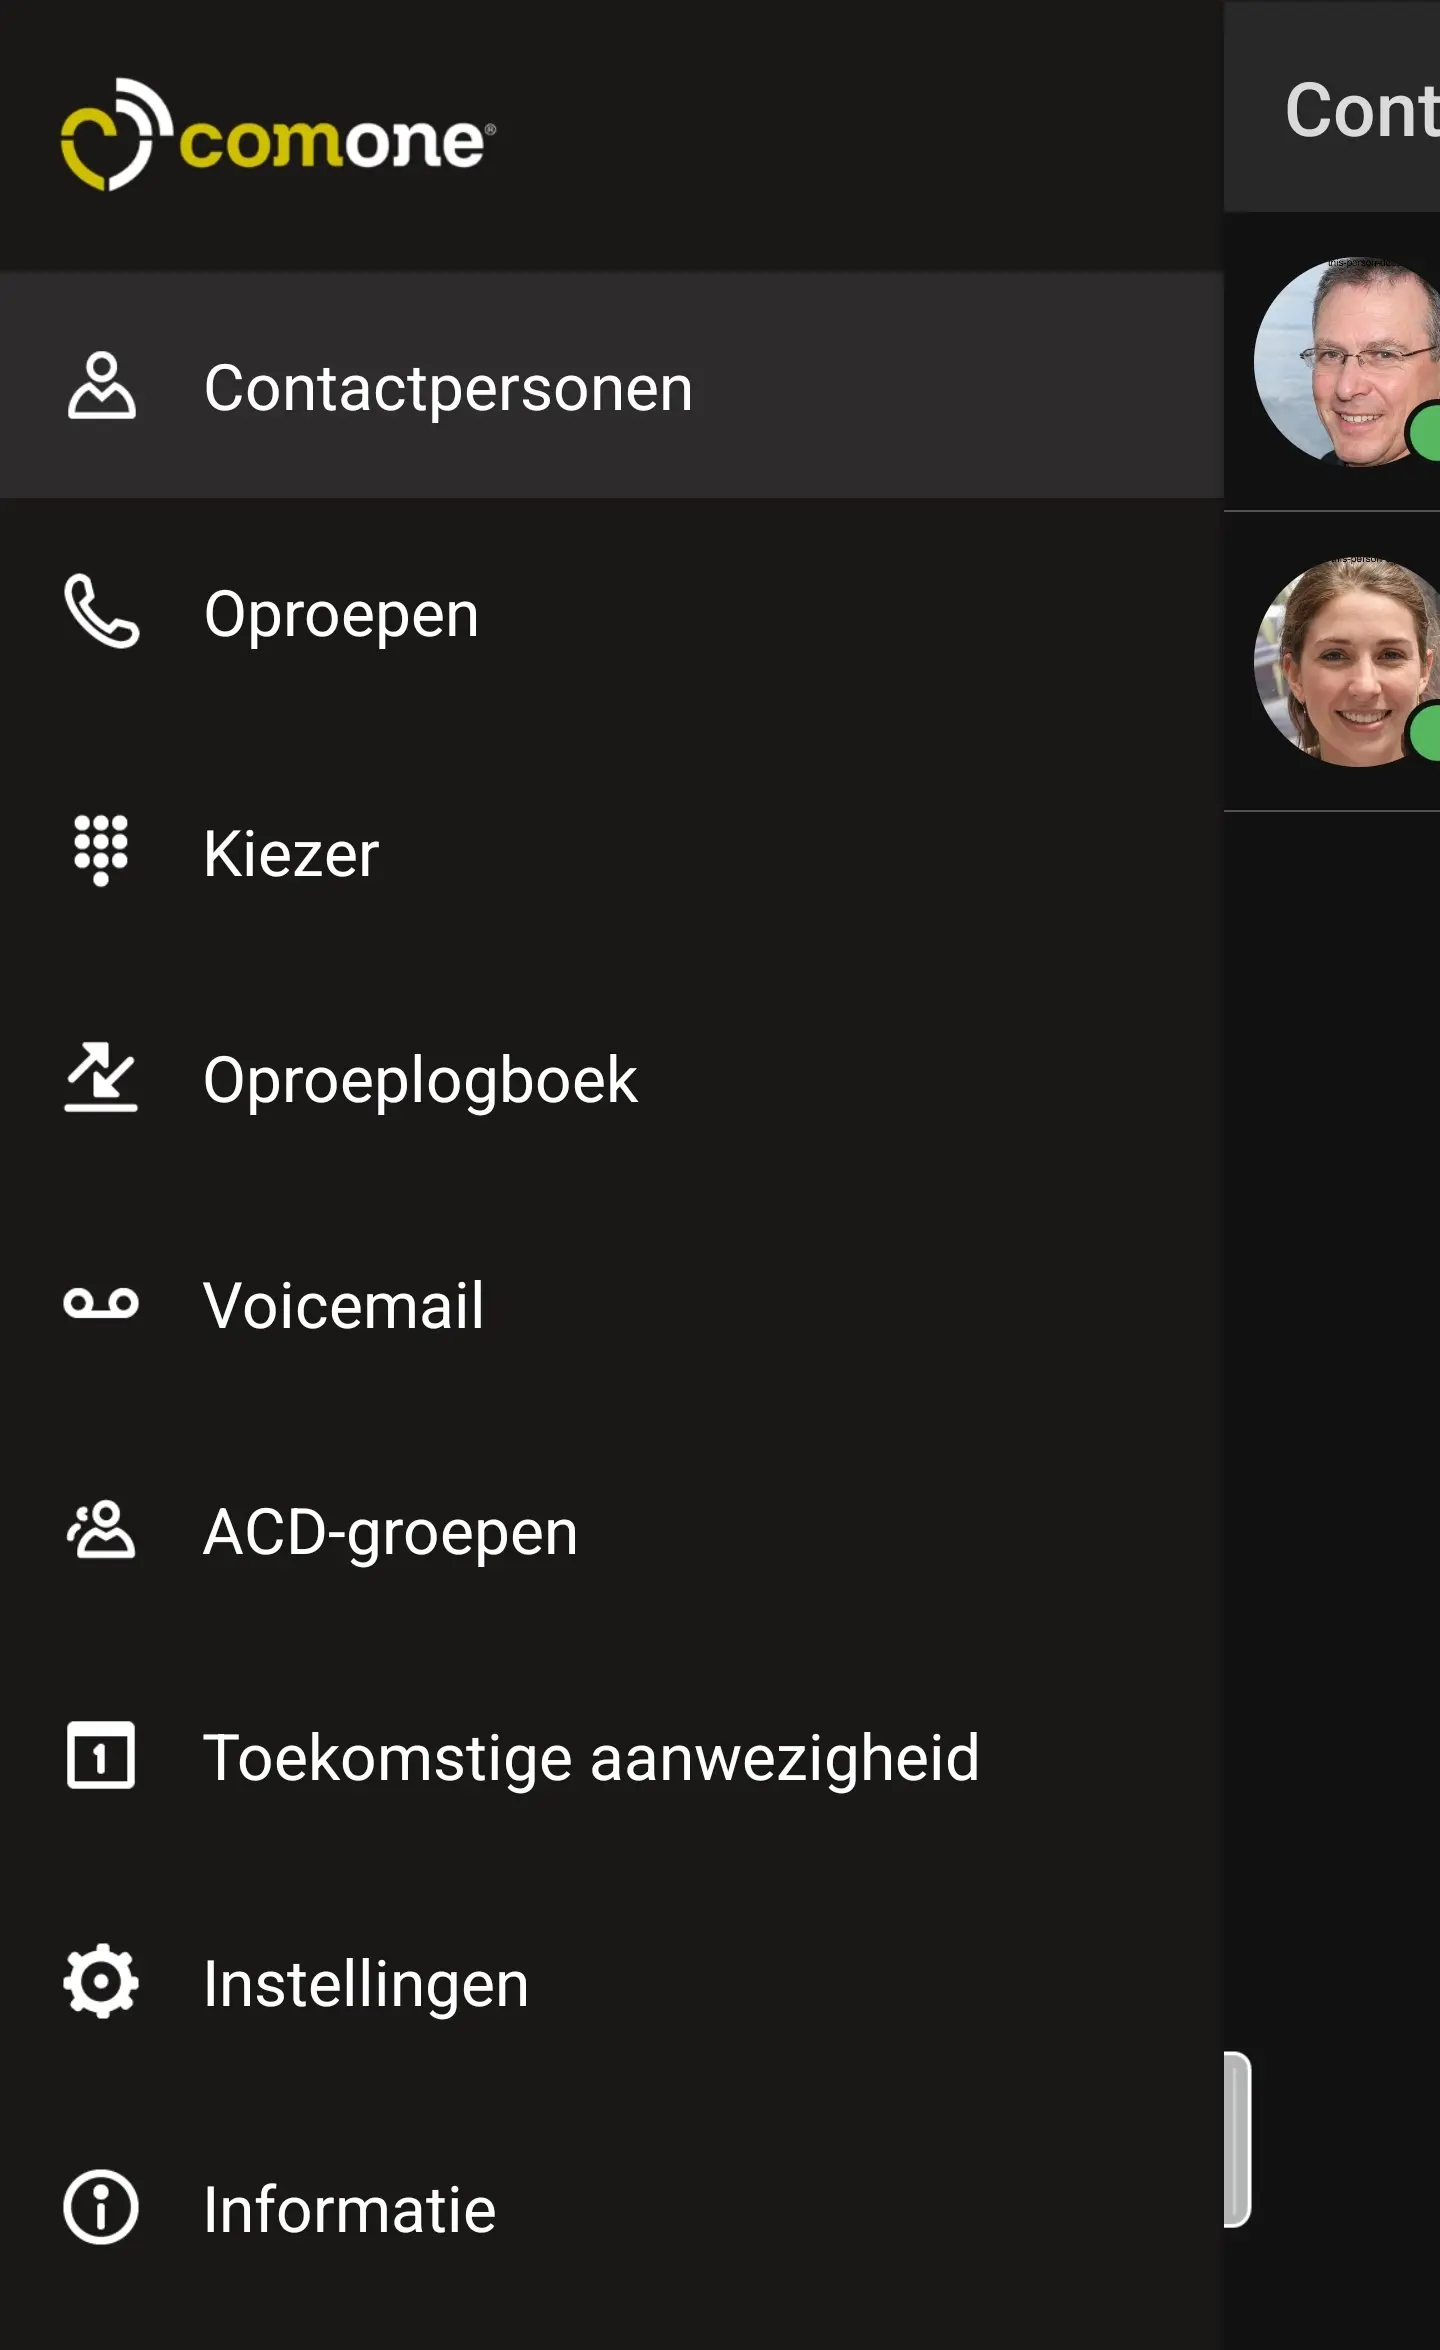Click the Instellingen gear icon

click(x=101, y=1982)
